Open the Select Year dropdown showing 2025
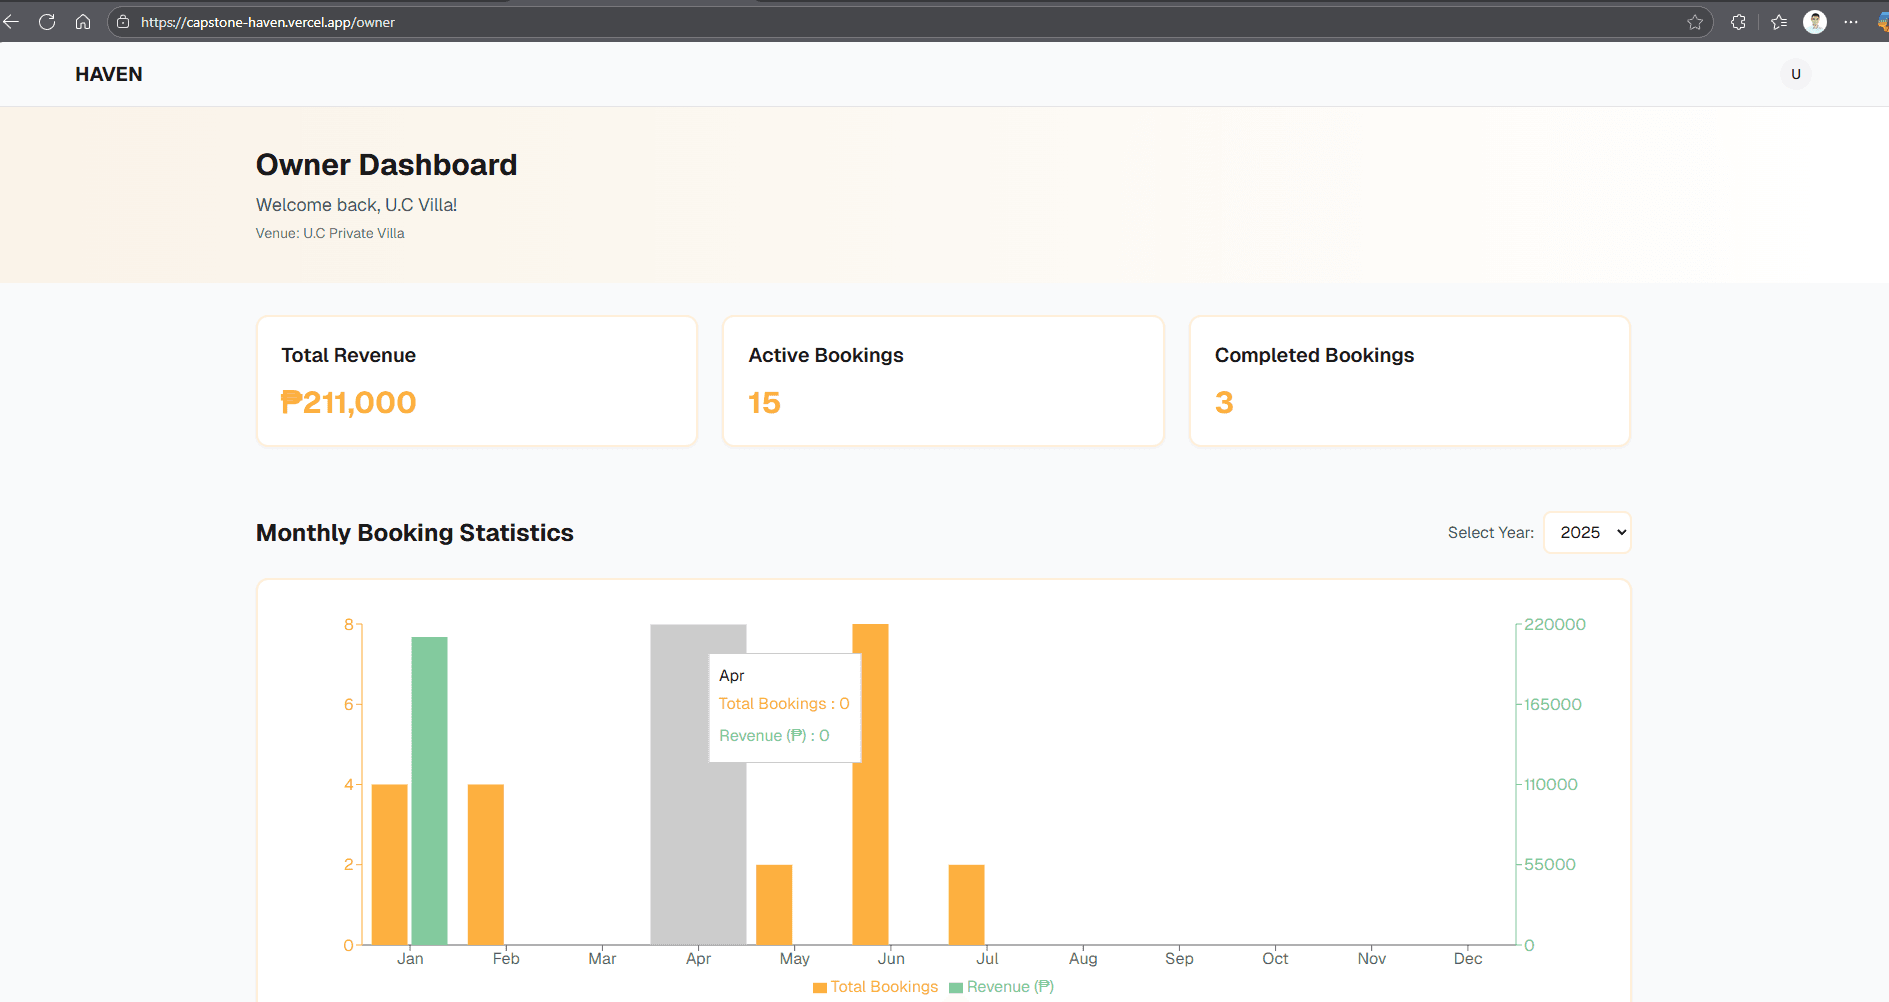Viewport: 1889px width, 1002px height. pos(1587,532)
